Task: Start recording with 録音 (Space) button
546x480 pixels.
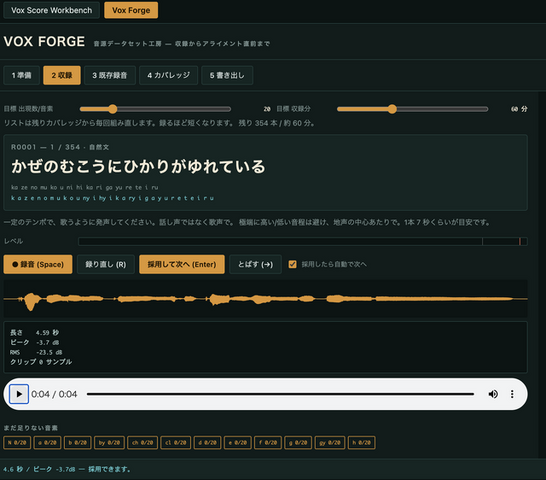Action: click(38, 264)
